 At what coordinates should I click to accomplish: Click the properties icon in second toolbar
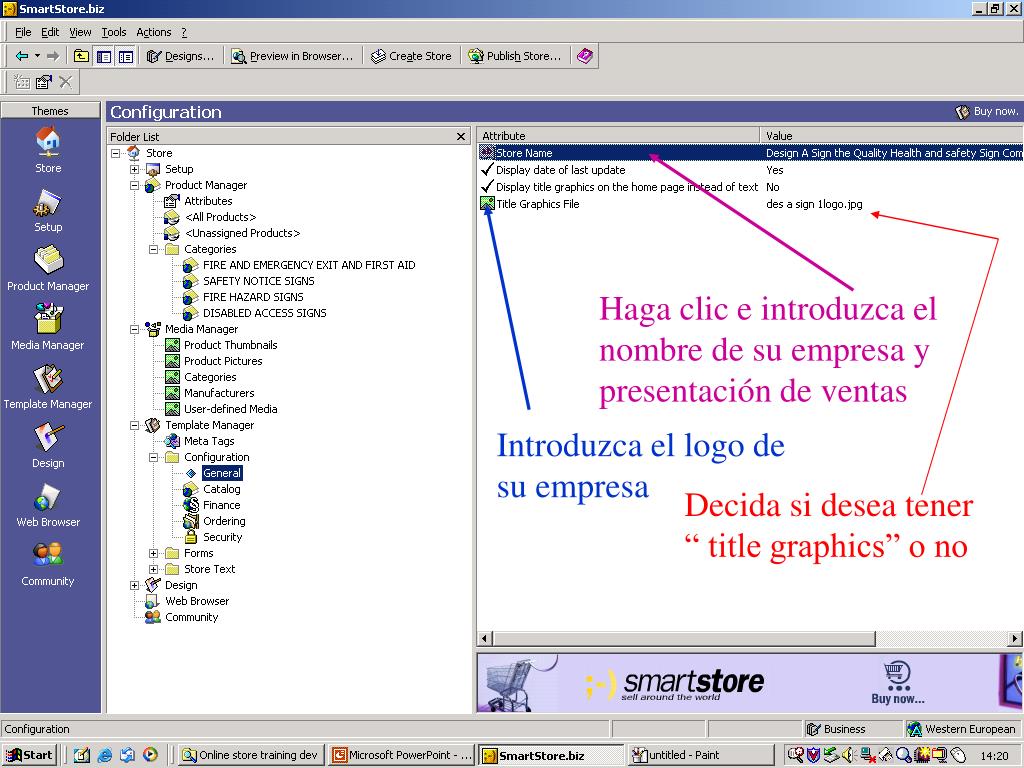(x=44, y=82)
